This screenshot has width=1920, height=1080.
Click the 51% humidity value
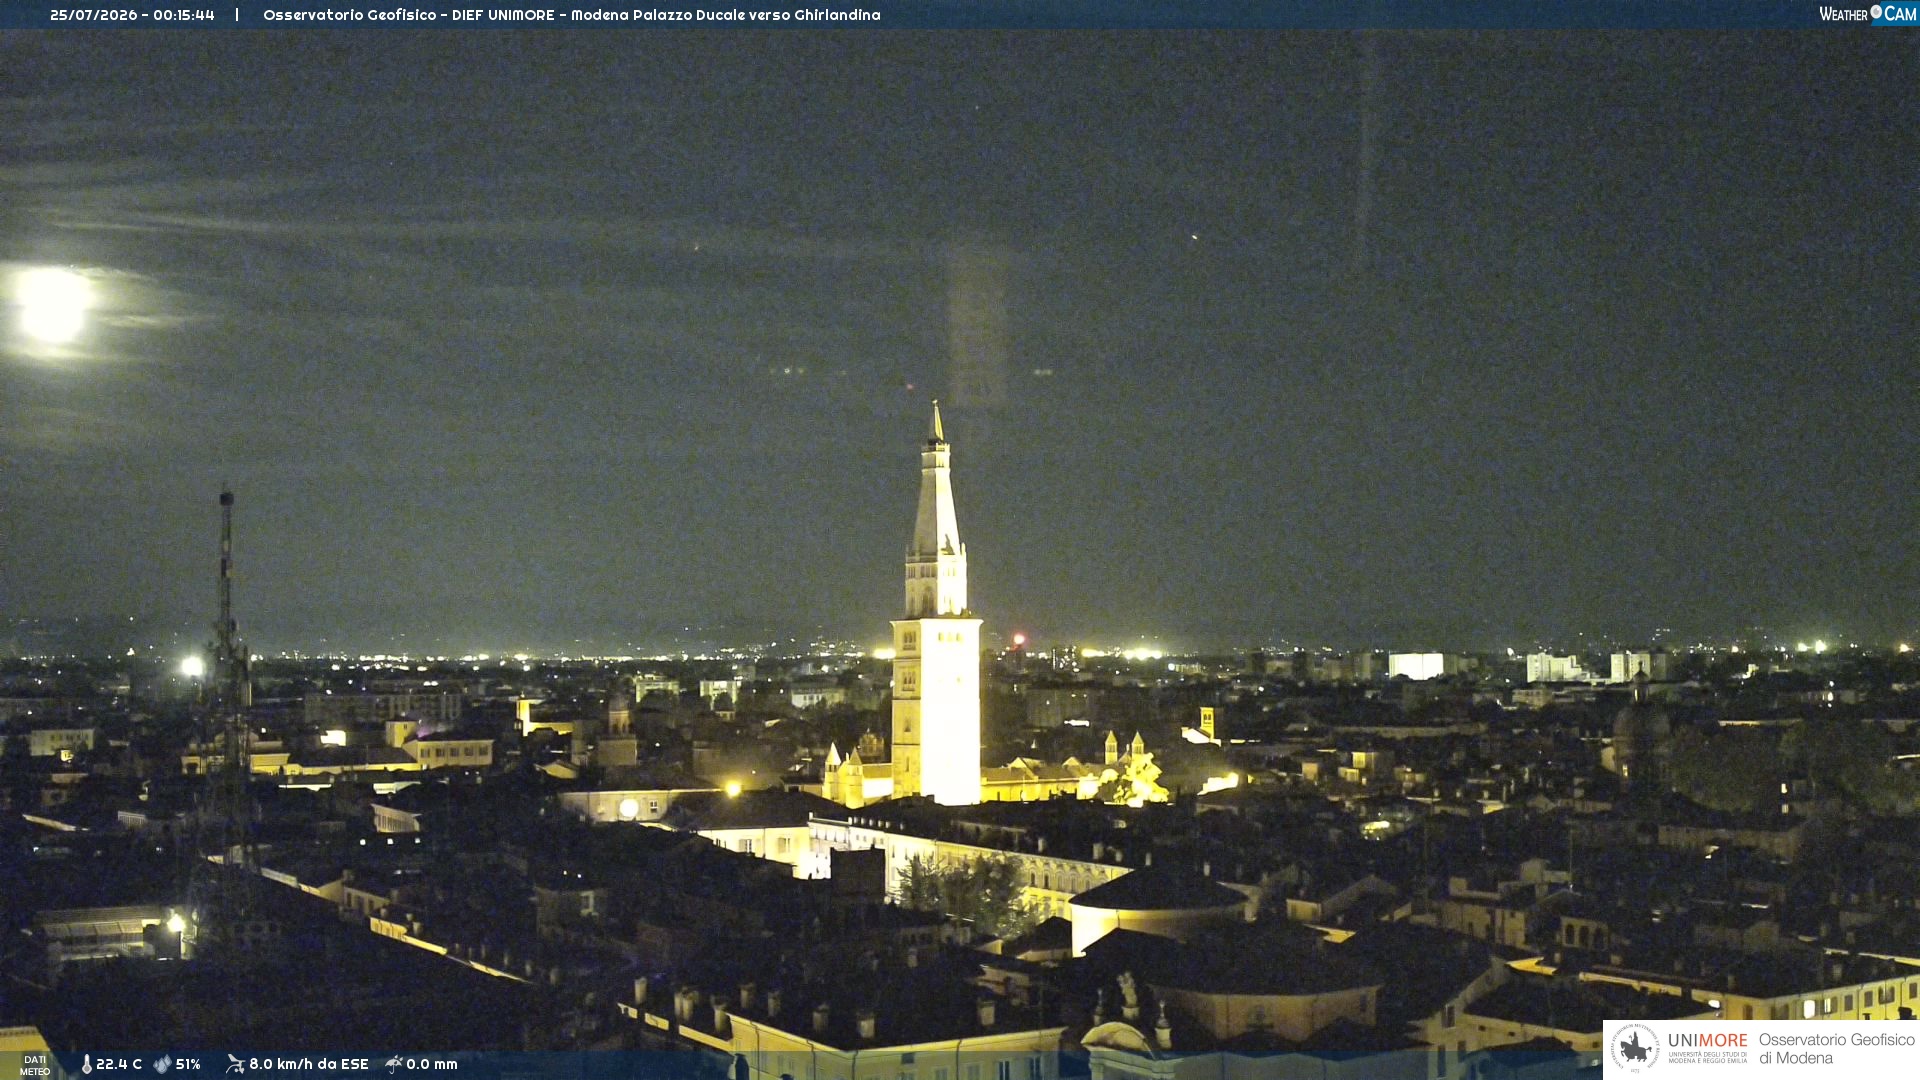[188, 1064]
